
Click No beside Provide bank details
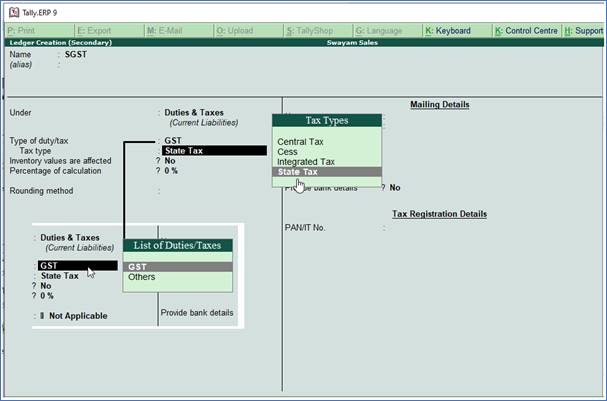(x=395, y=188)
